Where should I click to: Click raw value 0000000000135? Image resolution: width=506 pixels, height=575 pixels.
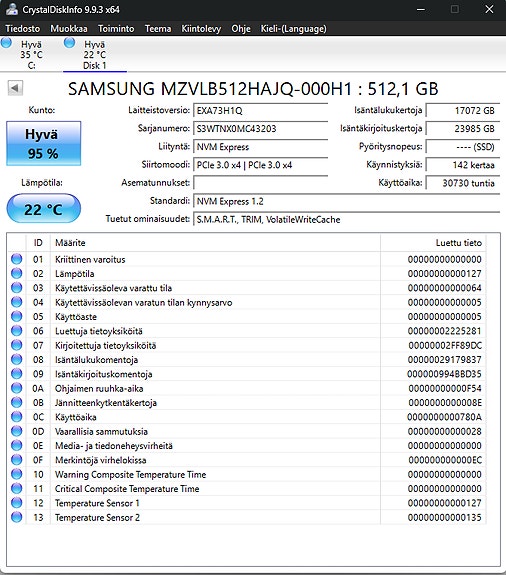pyautogui.click(x=444, y=517)
